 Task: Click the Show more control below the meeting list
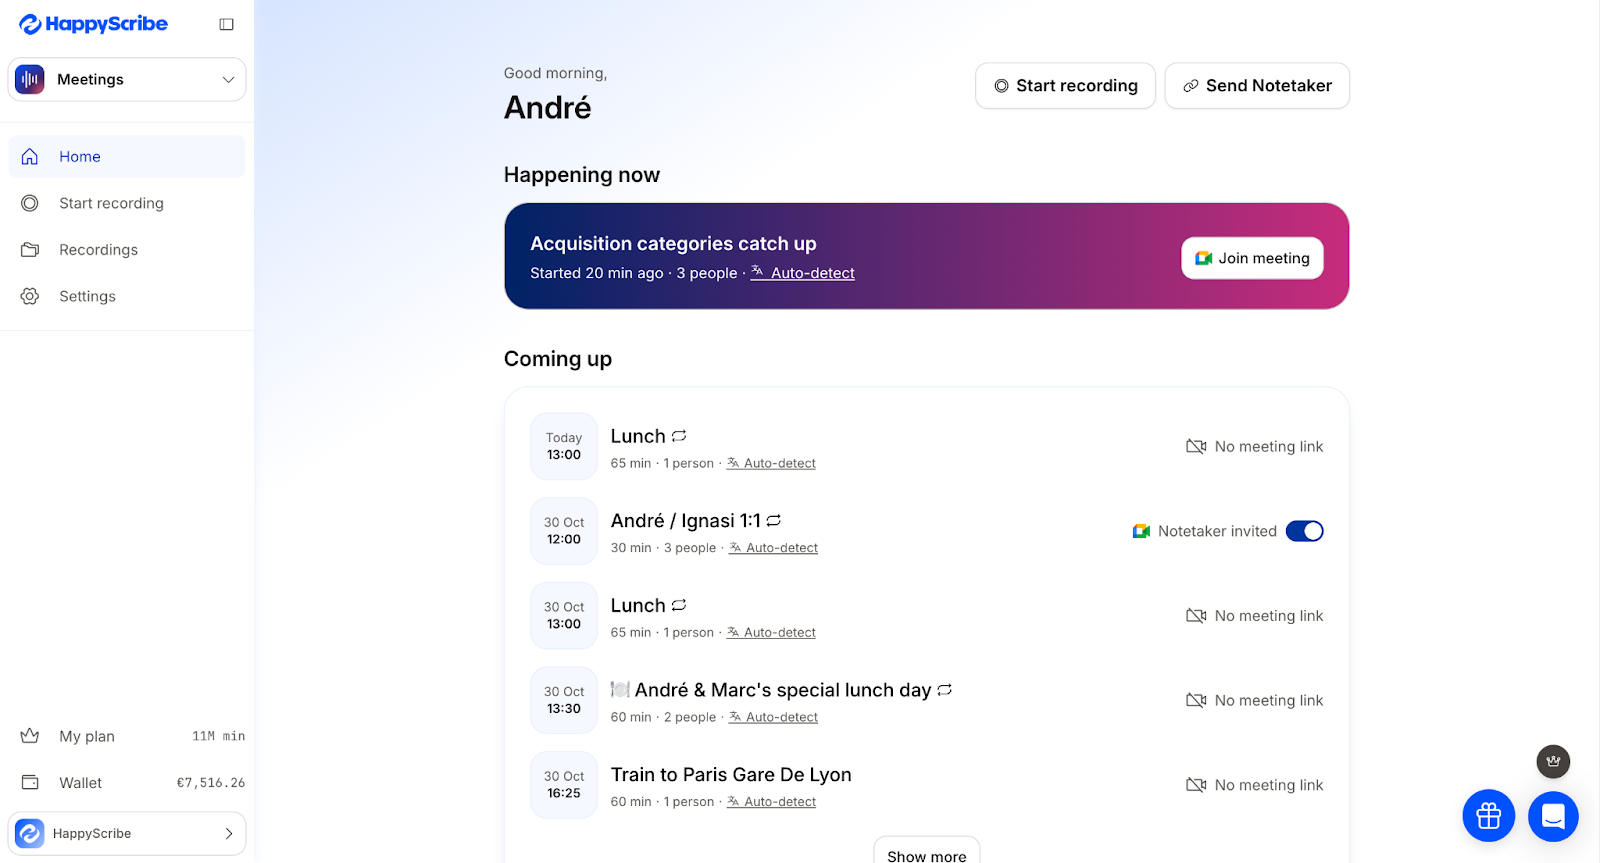pos(926,853)
